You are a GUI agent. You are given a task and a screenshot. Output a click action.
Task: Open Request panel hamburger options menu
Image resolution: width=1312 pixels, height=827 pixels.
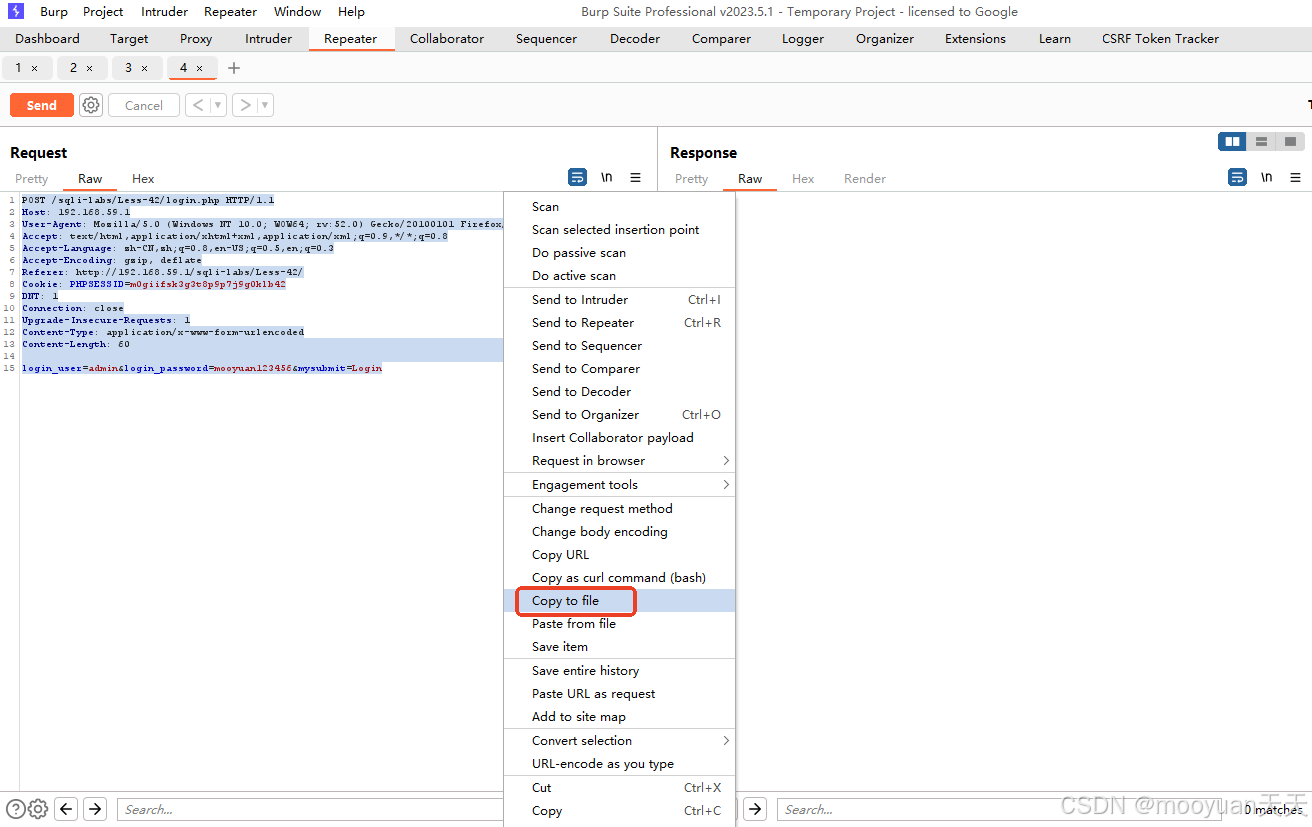[x=635, y=177]
